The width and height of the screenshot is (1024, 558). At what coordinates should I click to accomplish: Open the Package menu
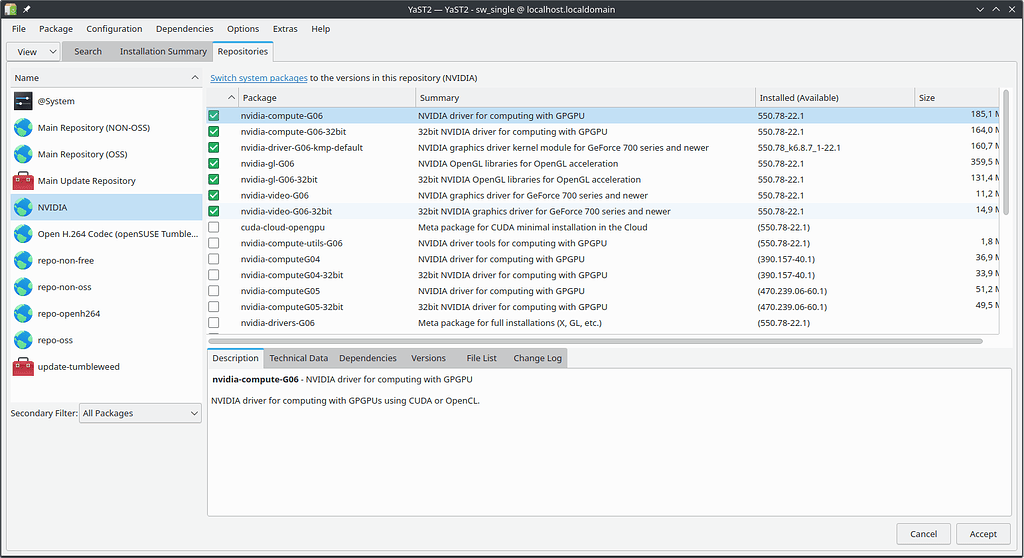pos(56,29)
